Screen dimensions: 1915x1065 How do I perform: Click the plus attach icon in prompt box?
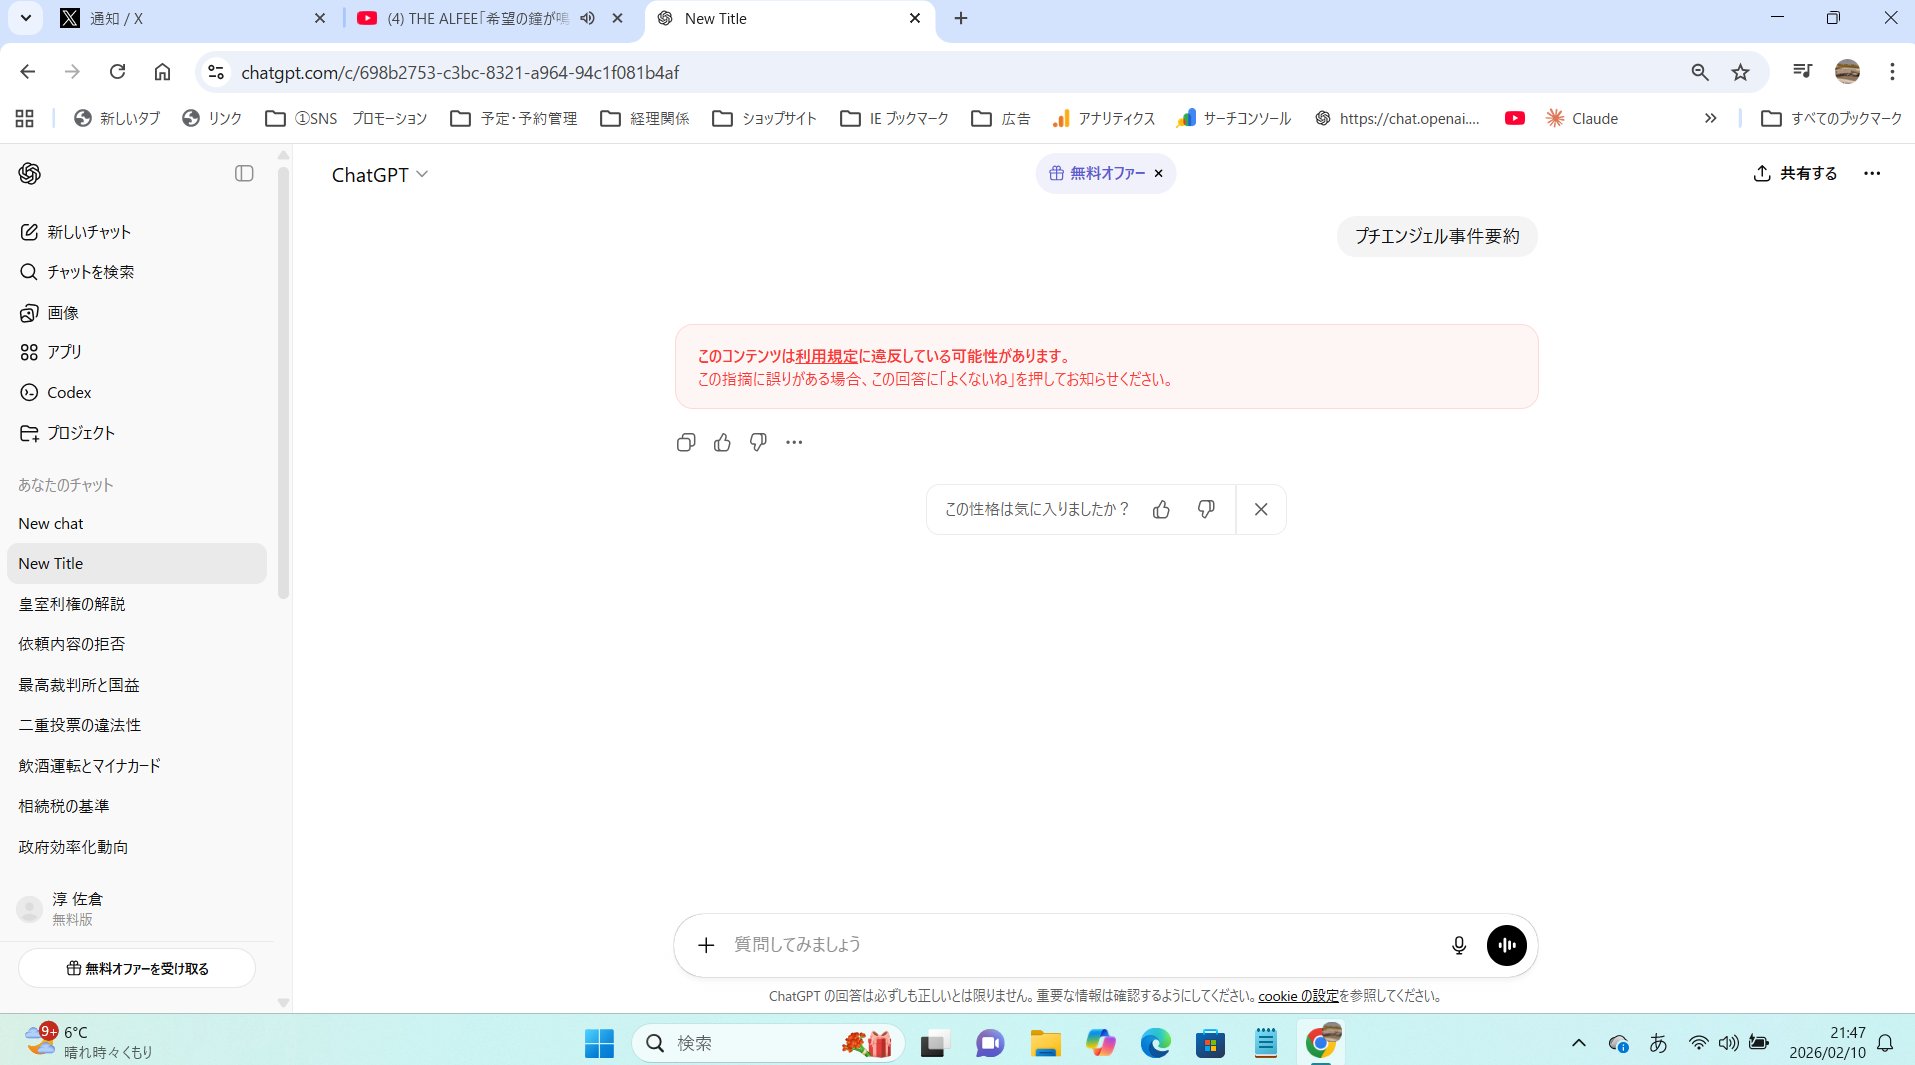coord(706,945)
